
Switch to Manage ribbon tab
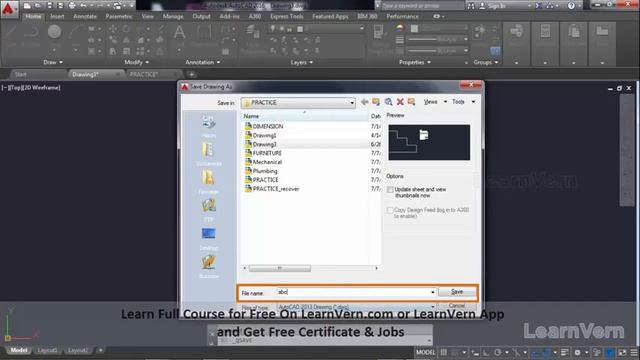[x=173, y=16]
